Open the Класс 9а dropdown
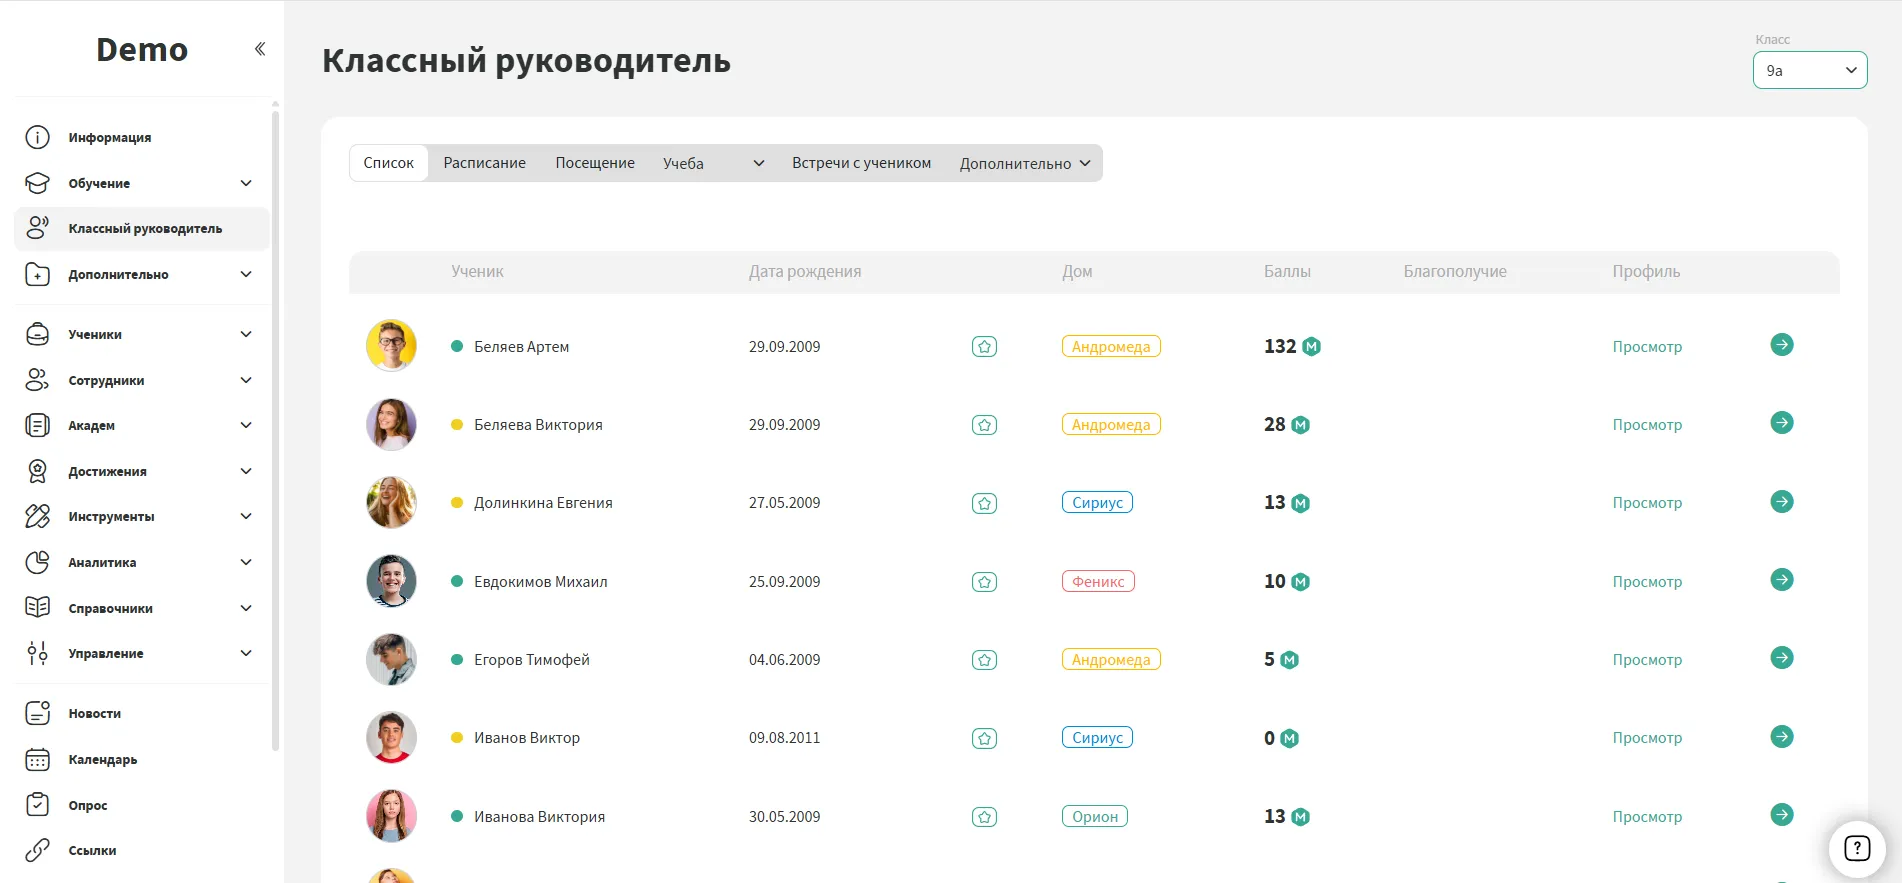The image size is (1902, 883). pyautogui.click(x=1809, y=70)
